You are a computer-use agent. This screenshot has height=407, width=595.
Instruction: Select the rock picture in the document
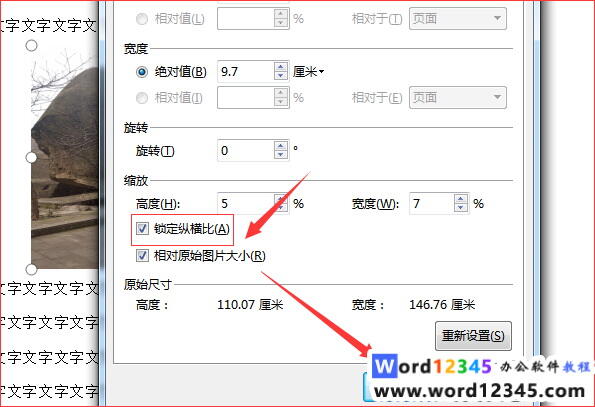(65, 157)
